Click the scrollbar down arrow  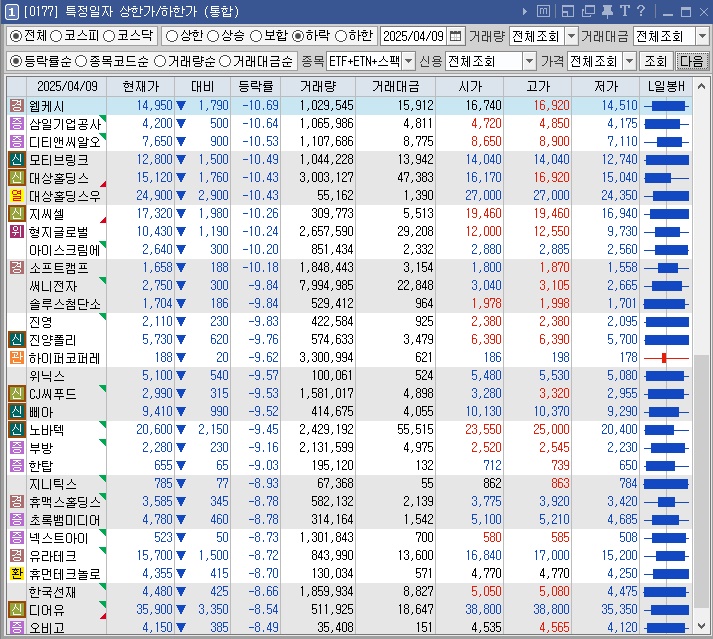point(702,626)
